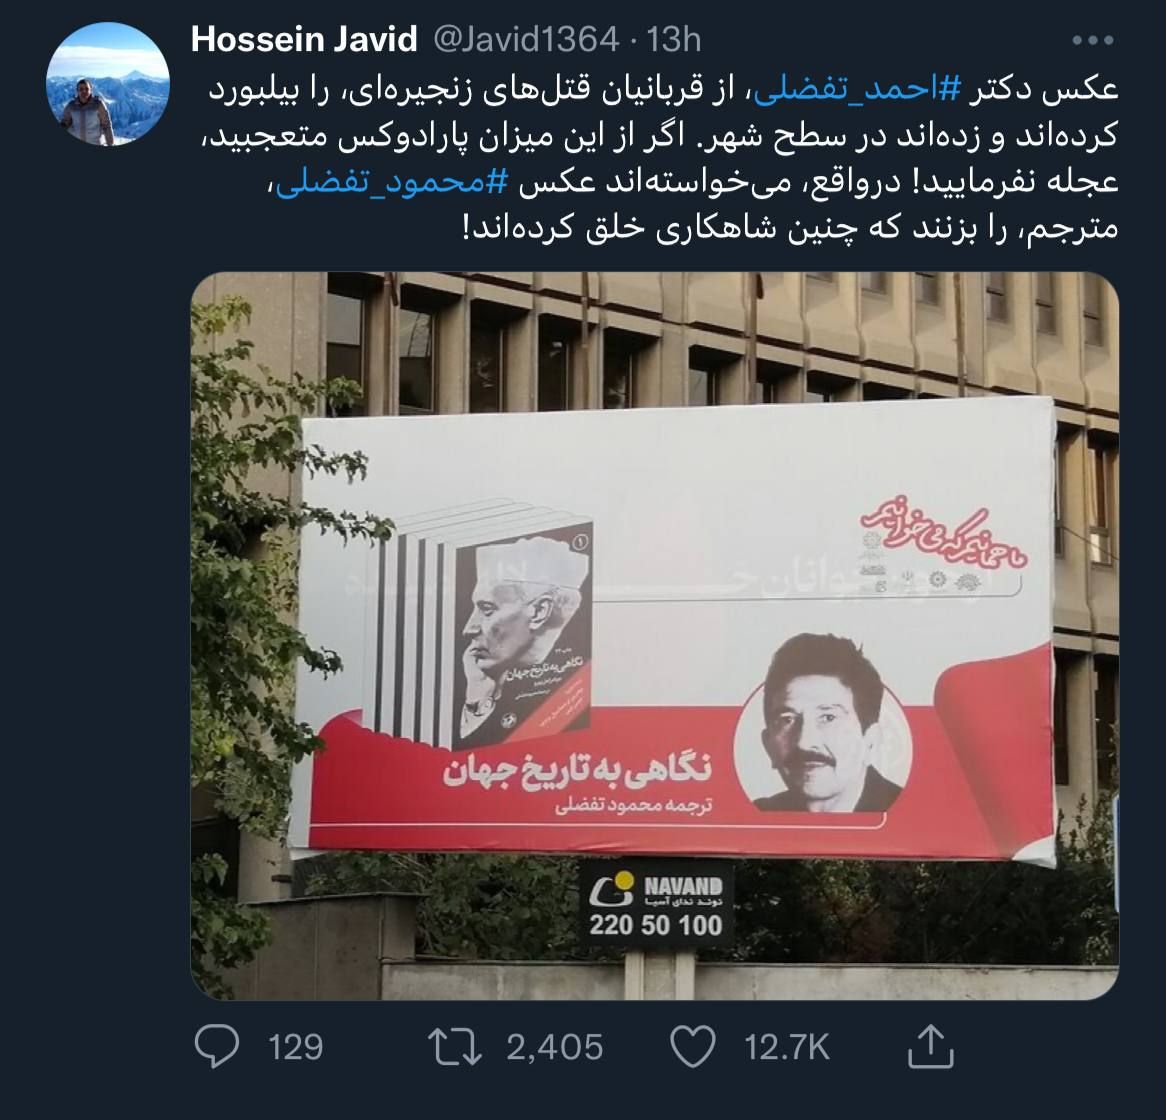Open the tweet via the 13h timestamp
This screenshot has height=1120, width=1166.
click(x=674, y=39)
